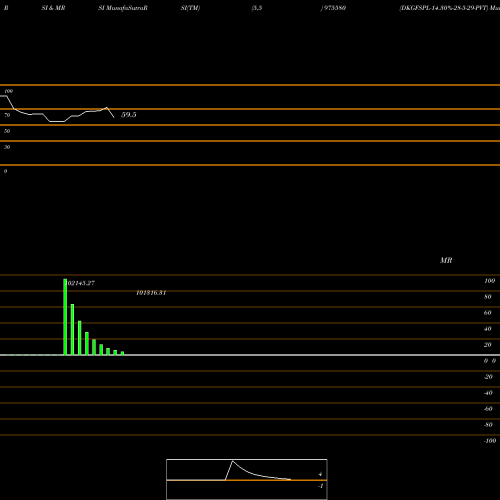This screenshot has height=500, width=500.
Task: Click the RSI value label 59.5
Action: (x=129, y=115)
